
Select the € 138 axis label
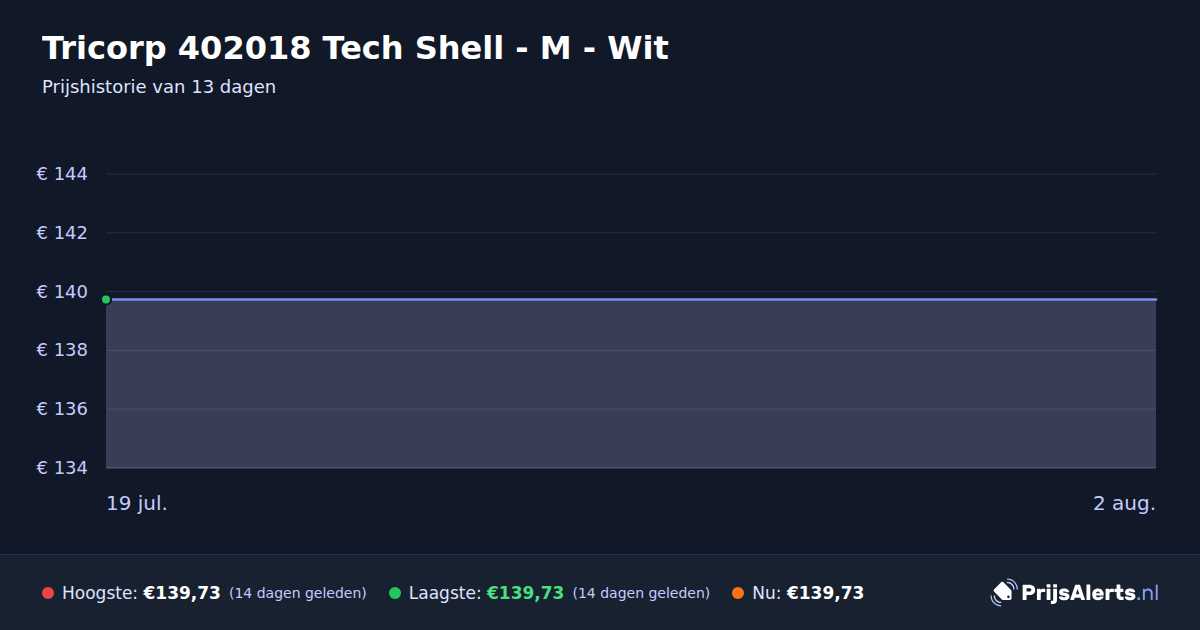(x=62, y=350)
